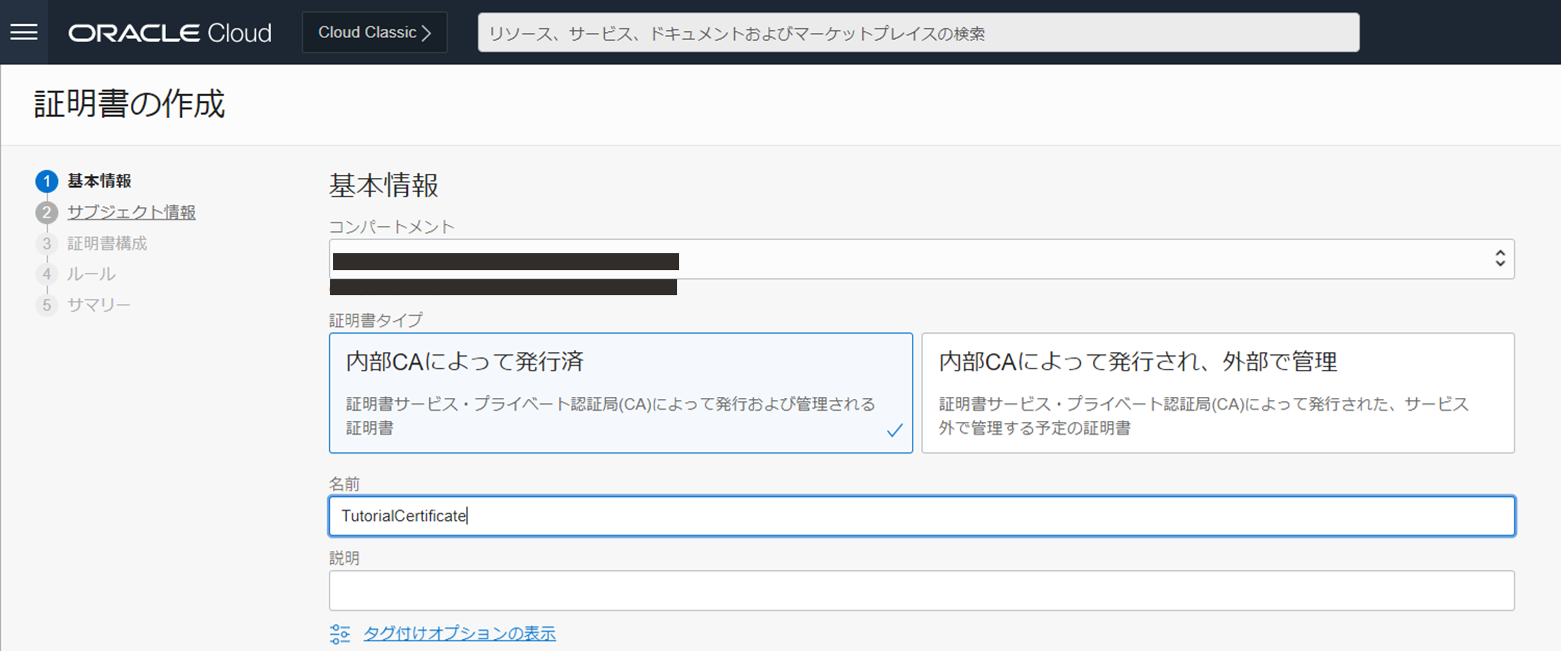Click the tag options icon beside the link
1561x651 pixels.
click(339, 633)
